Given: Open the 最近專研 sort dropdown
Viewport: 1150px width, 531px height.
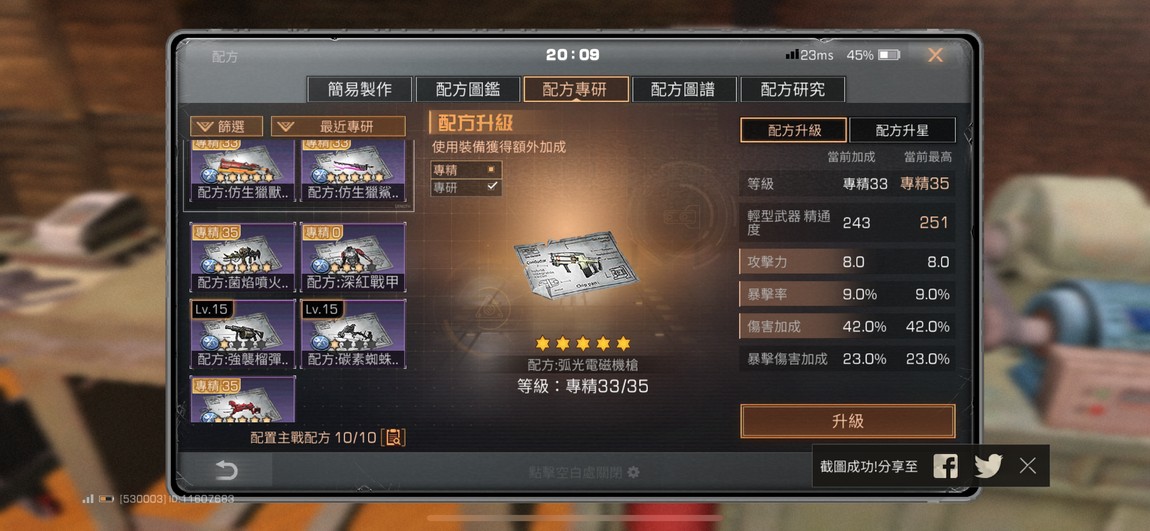Looking at the screenshot, I should click(x=337, y=126).
